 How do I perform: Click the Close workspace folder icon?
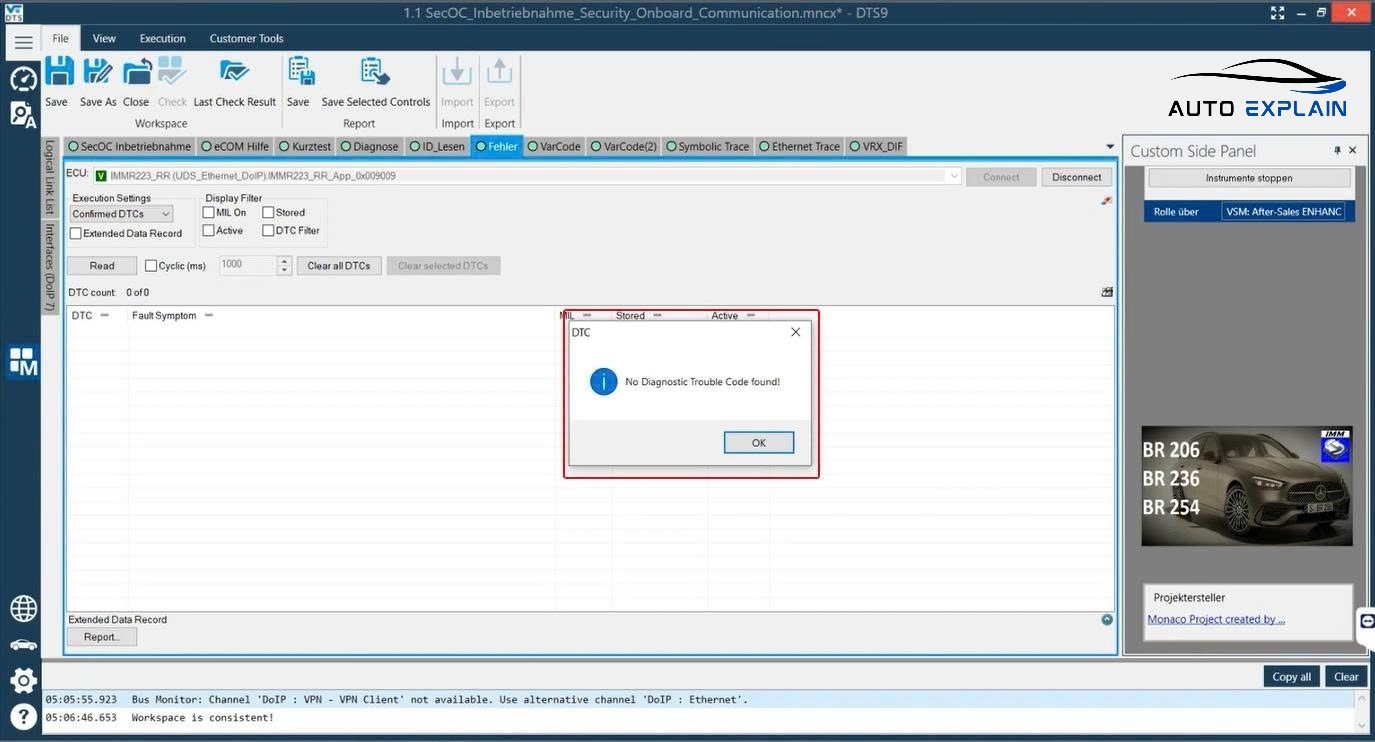click(136, 74)
